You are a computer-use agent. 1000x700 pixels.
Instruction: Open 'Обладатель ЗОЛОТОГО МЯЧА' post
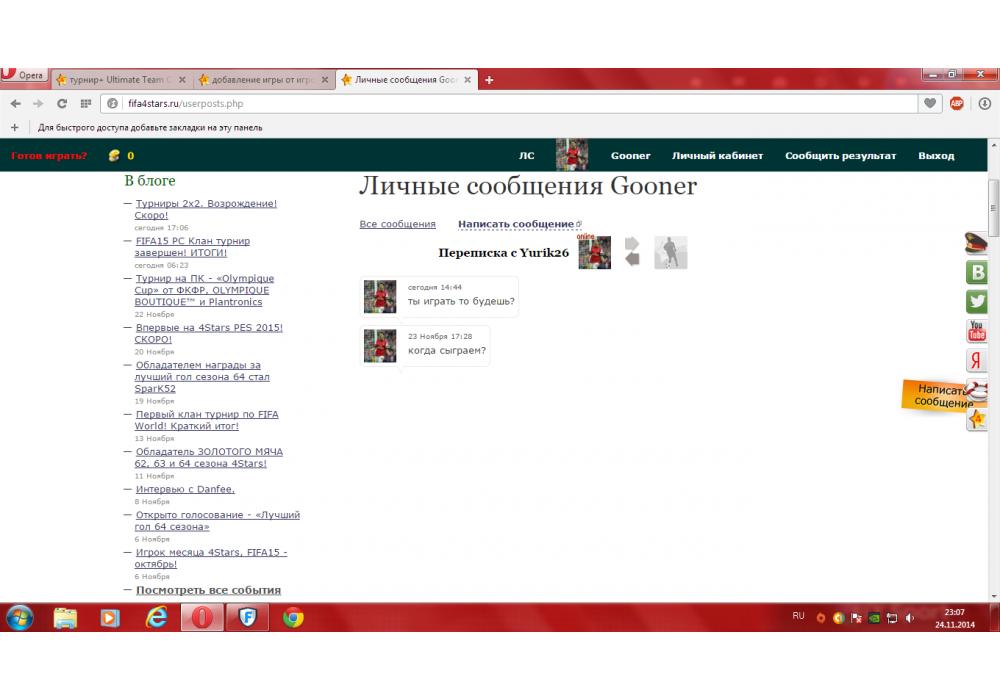pyautogui.click(x=209, y=457)
